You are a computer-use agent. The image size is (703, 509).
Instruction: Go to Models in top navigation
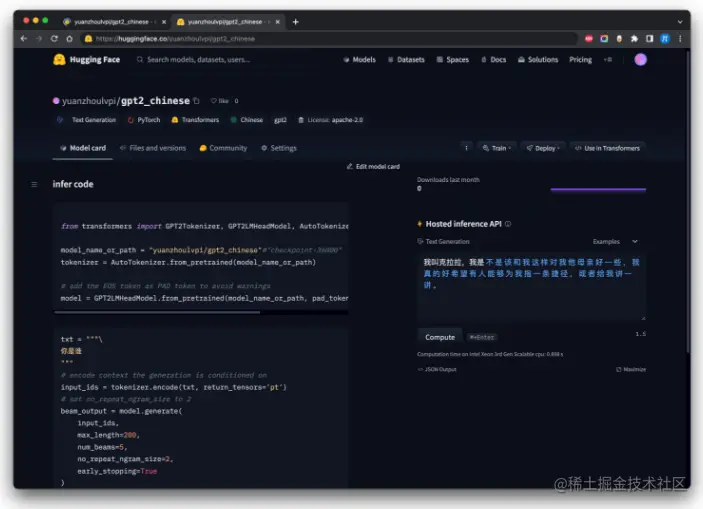[x=360, y=60]
